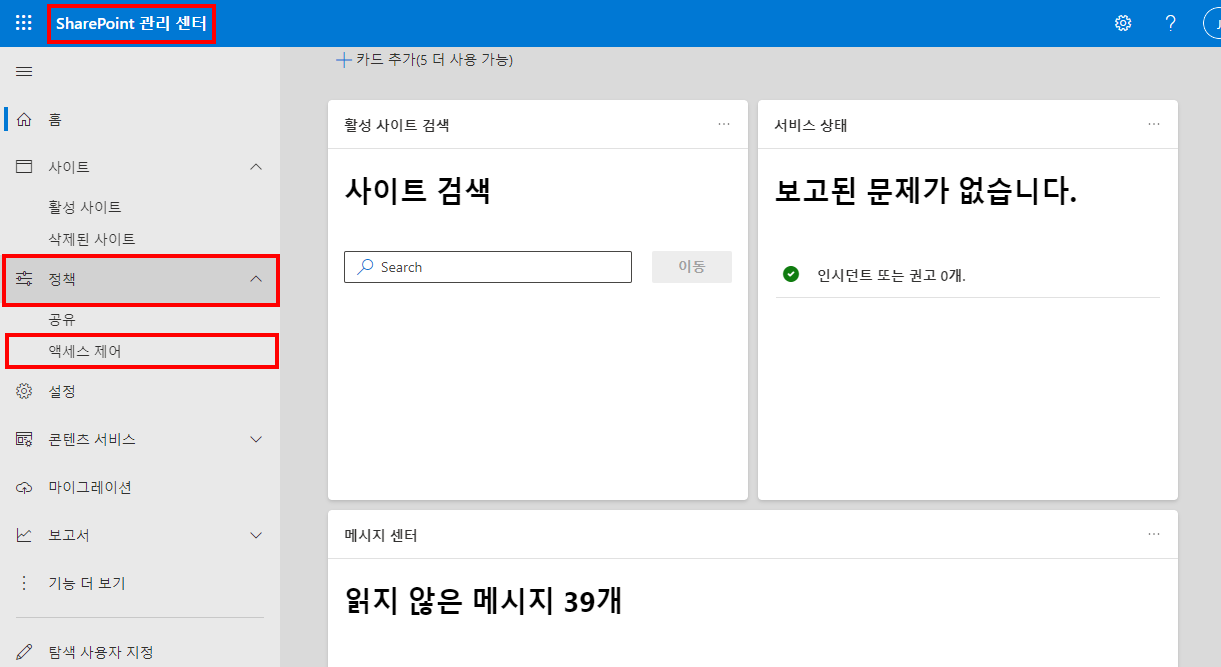Click 서비스 상태 card title
The height and width of the screenshot is (667, 1221).
(811, 125)
